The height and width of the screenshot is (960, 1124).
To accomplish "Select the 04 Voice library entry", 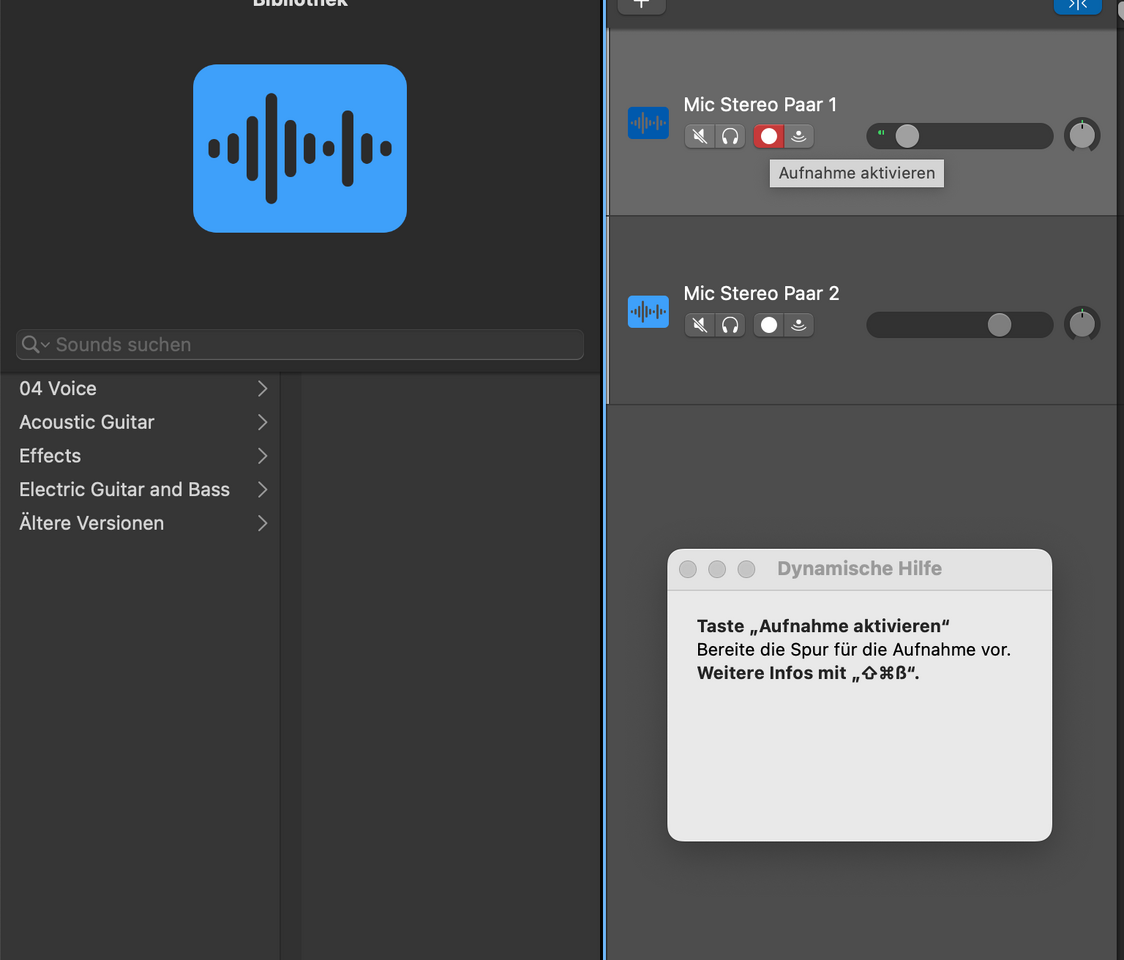I will (140, 389).
